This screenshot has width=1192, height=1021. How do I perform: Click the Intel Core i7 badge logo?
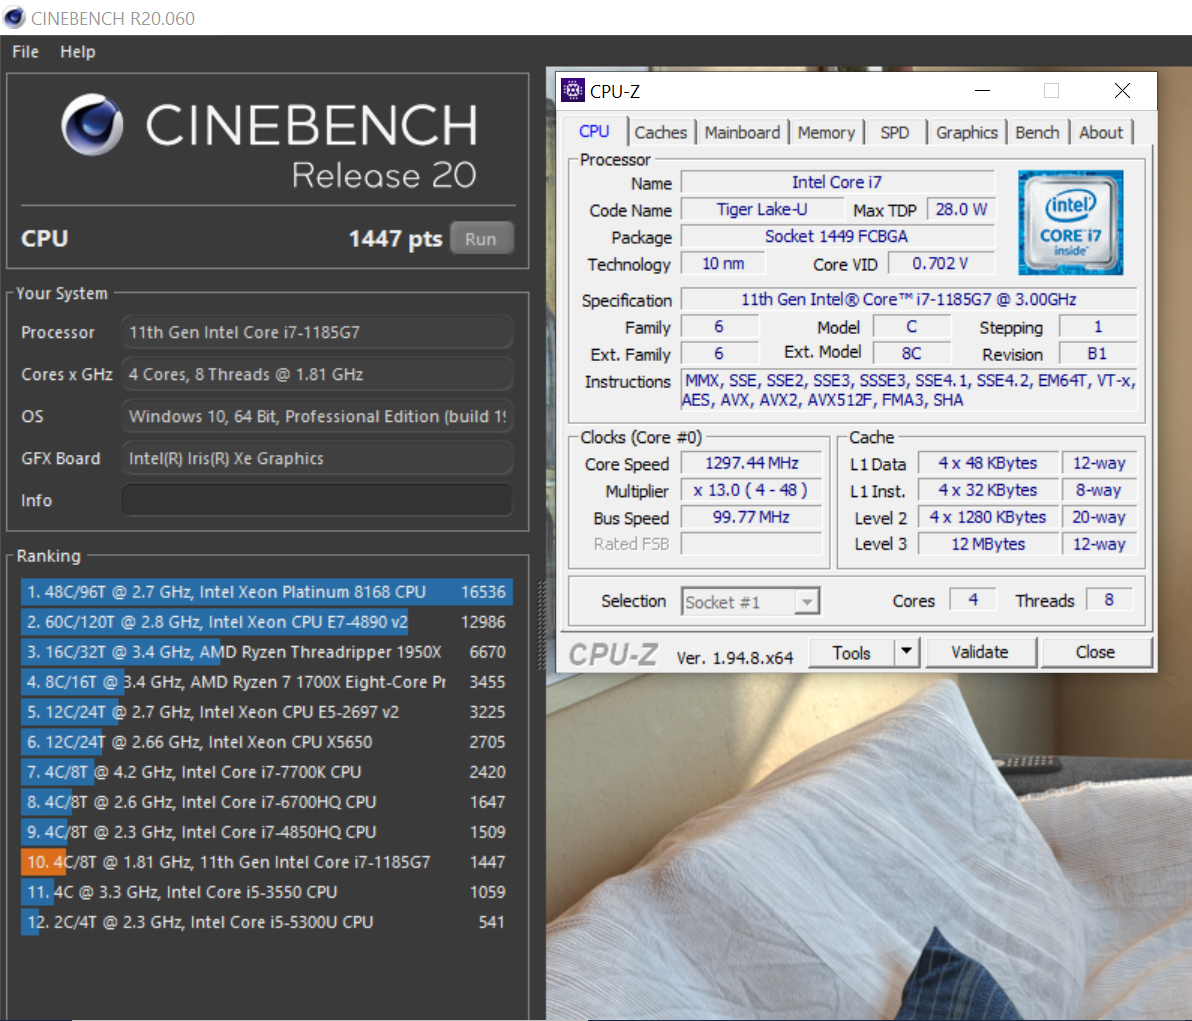click(x=1070, y=222)
